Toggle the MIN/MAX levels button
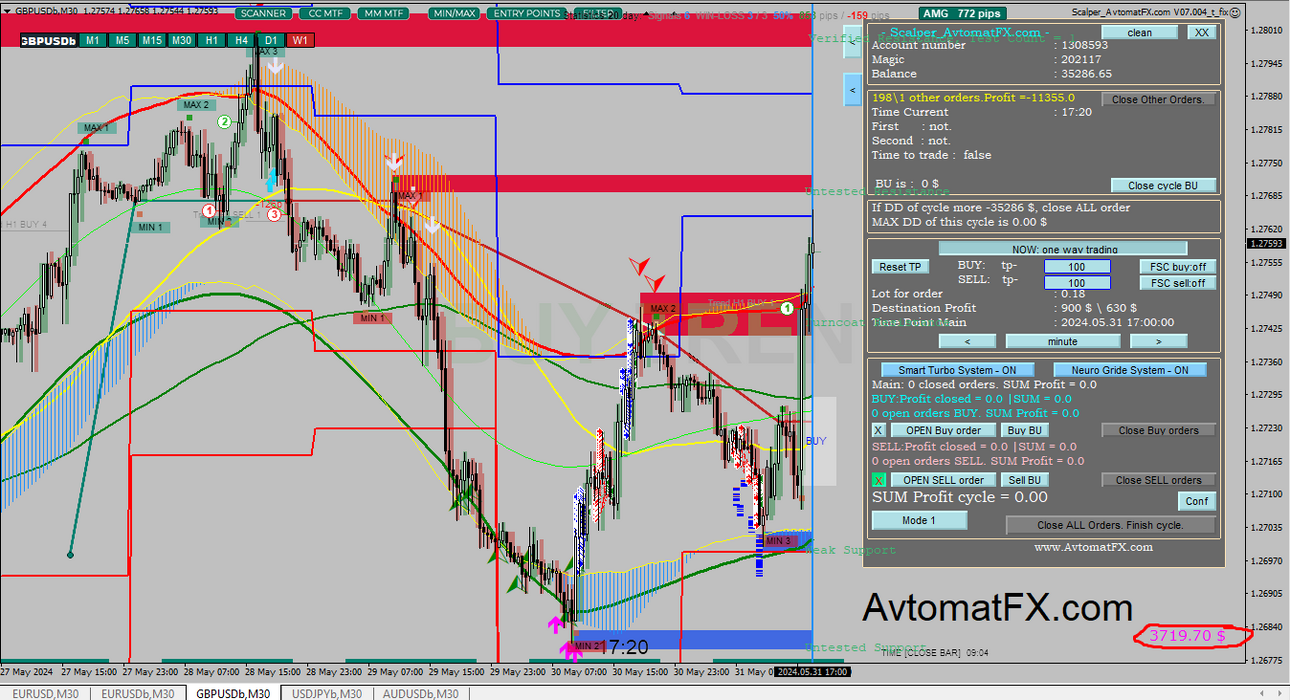The width and height of the screenshot is (1290, 700). pos(453,14)
